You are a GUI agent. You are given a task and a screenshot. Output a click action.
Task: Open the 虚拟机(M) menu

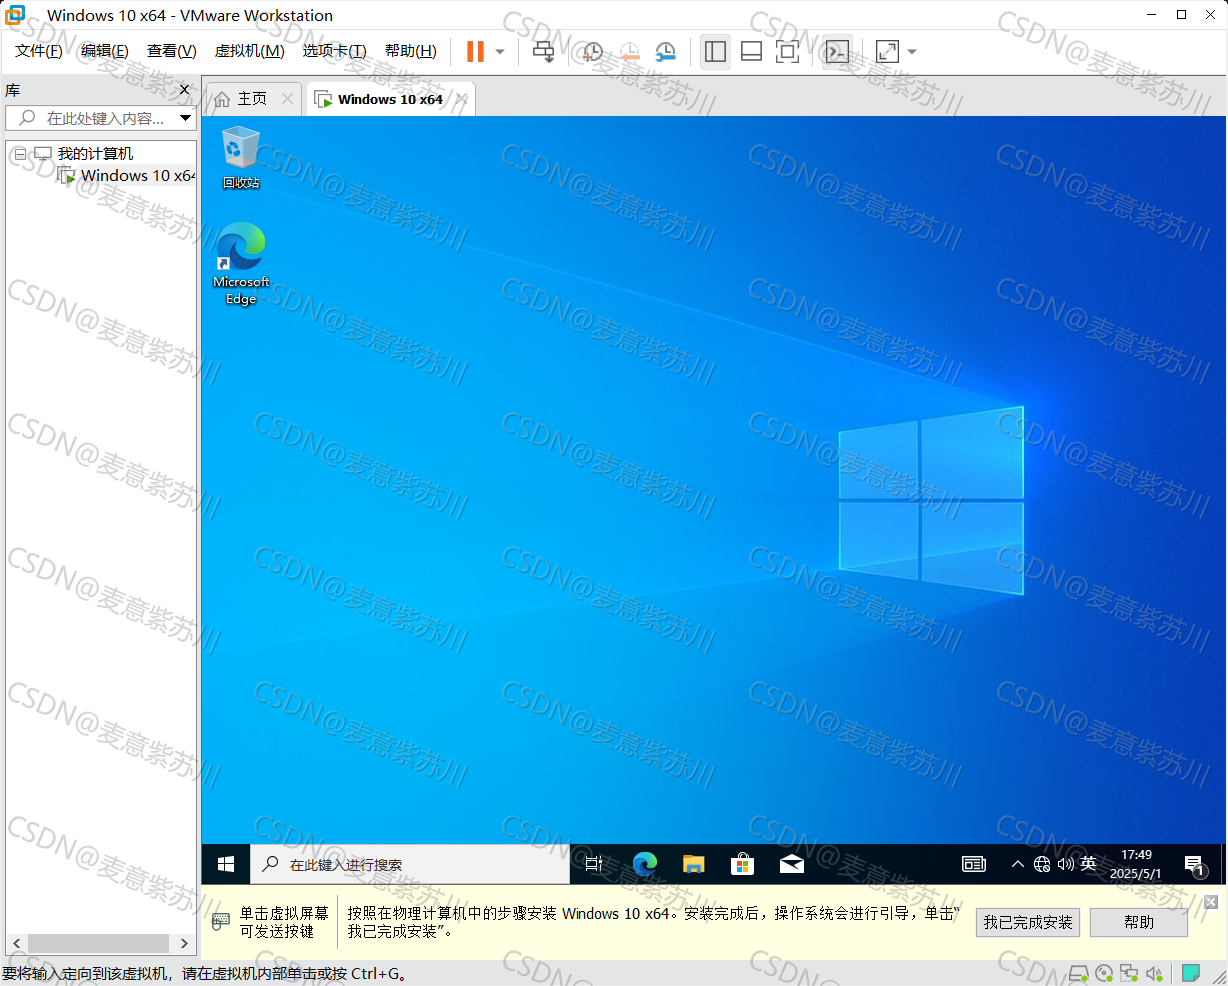pyautogui.click(x=250, y=51)
